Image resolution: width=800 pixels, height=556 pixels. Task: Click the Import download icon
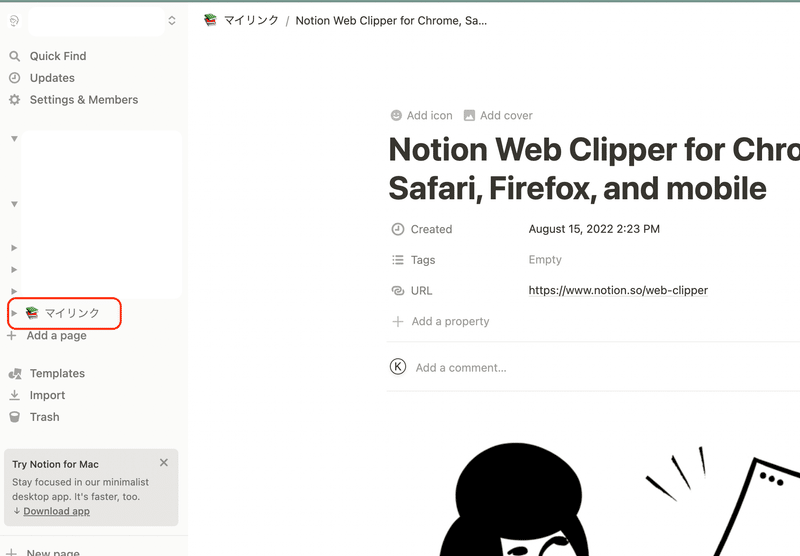(15, 395)
